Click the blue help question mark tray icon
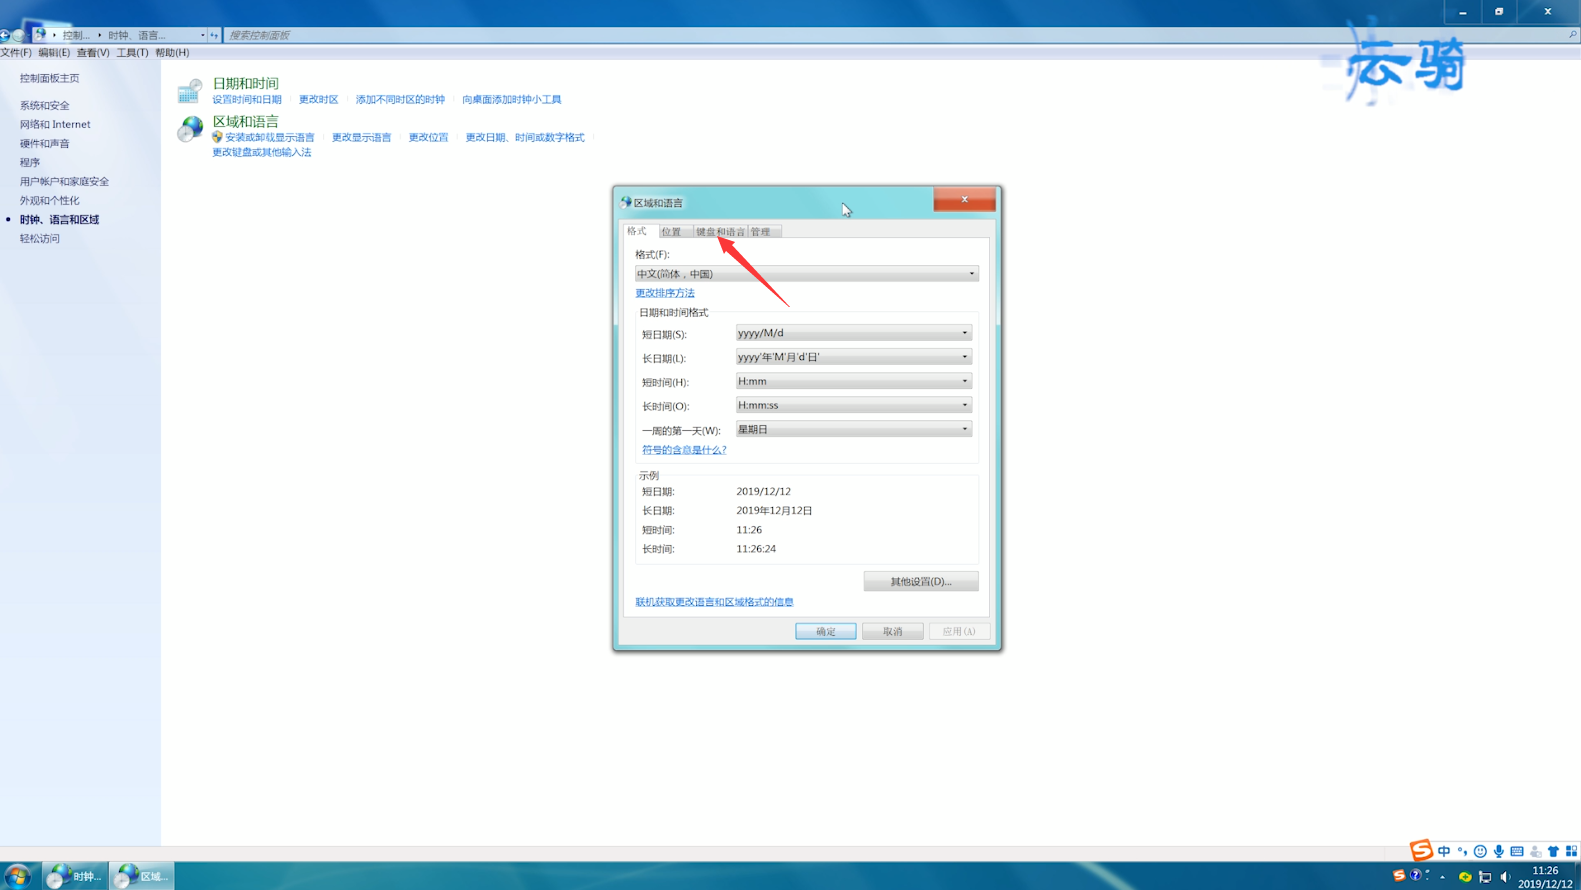Image resolution: width=1581 pixels, height=890 pixels. click(x=1415, y=876)
